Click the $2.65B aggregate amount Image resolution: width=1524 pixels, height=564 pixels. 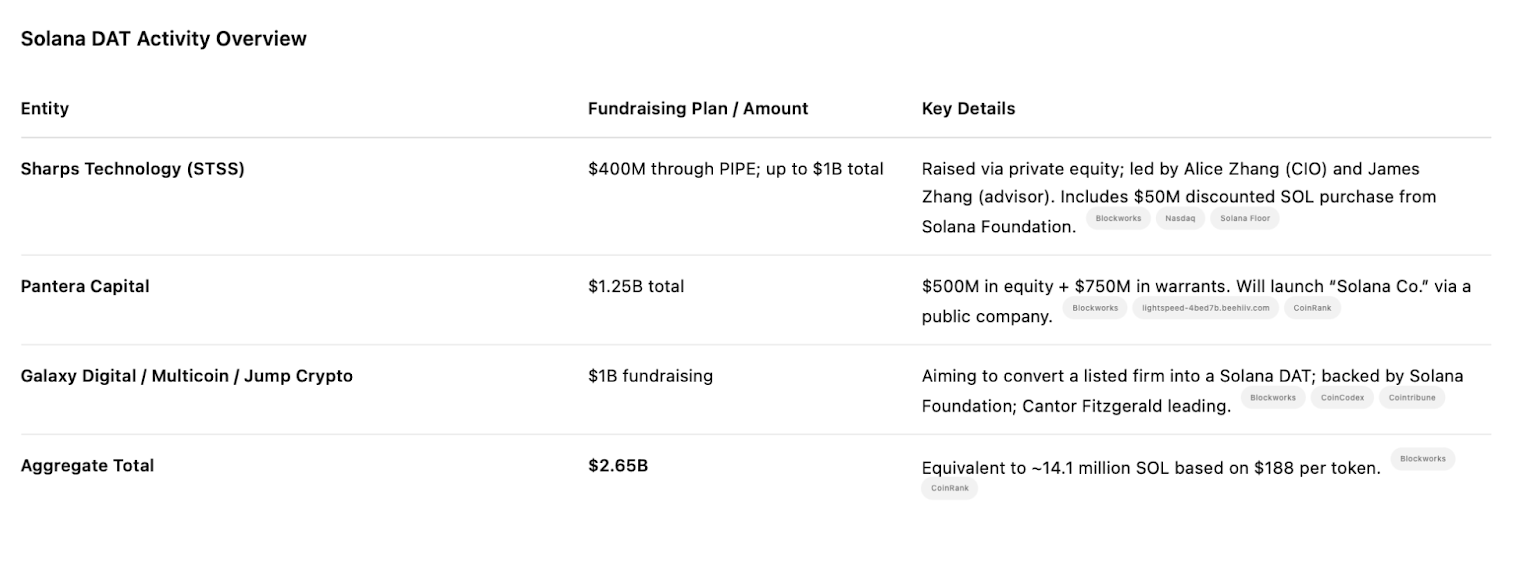(x=617, y=465)
